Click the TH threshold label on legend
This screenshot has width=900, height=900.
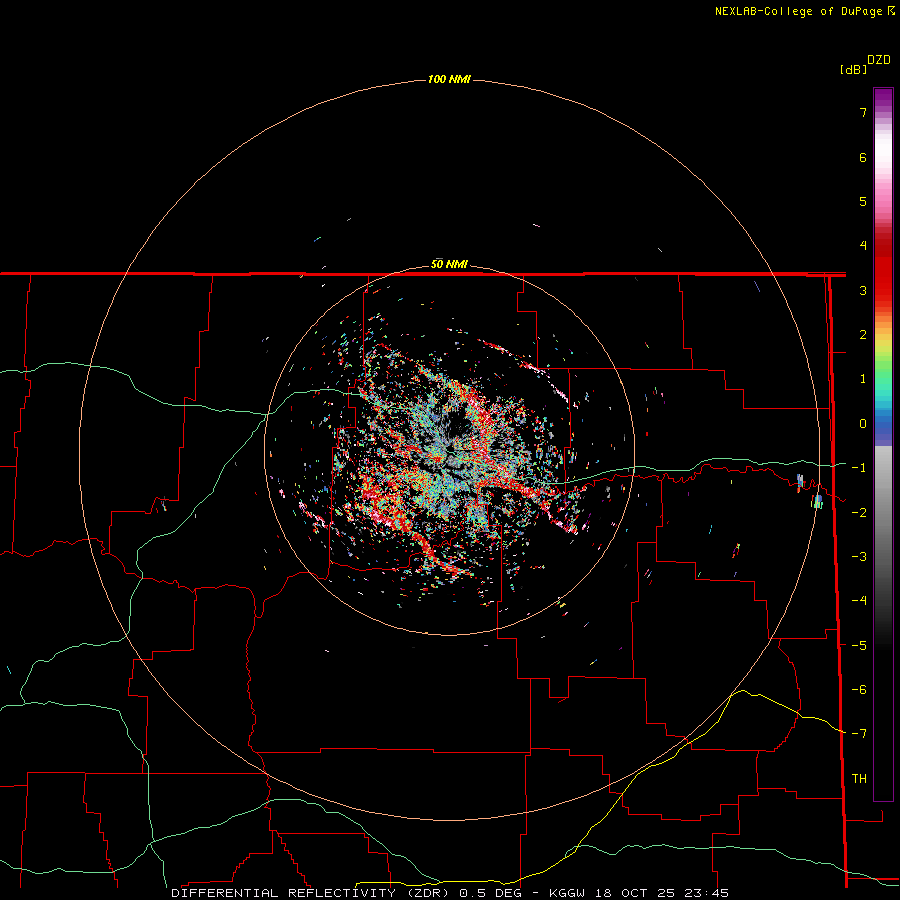(859, 778)
